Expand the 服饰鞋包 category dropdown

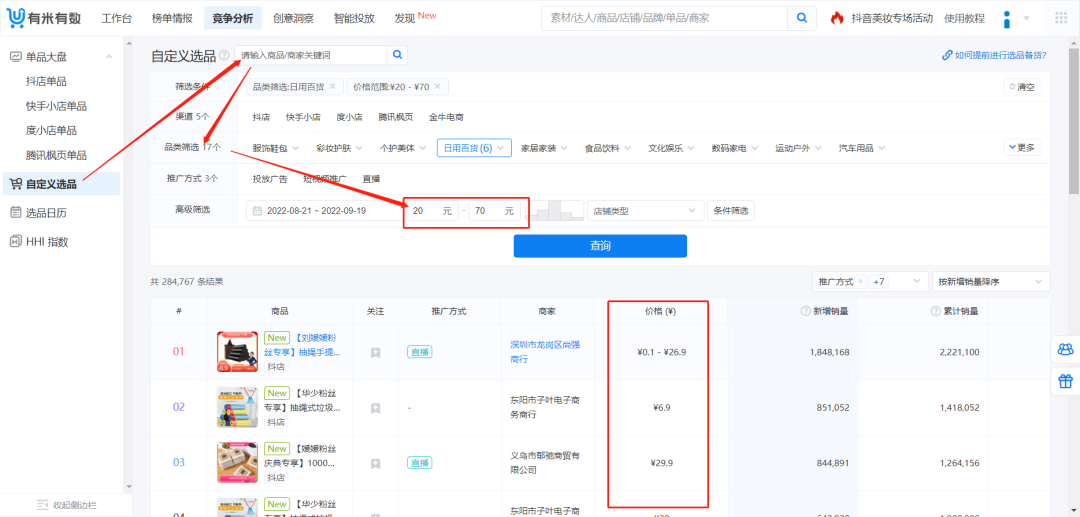[x=277, y=148]
